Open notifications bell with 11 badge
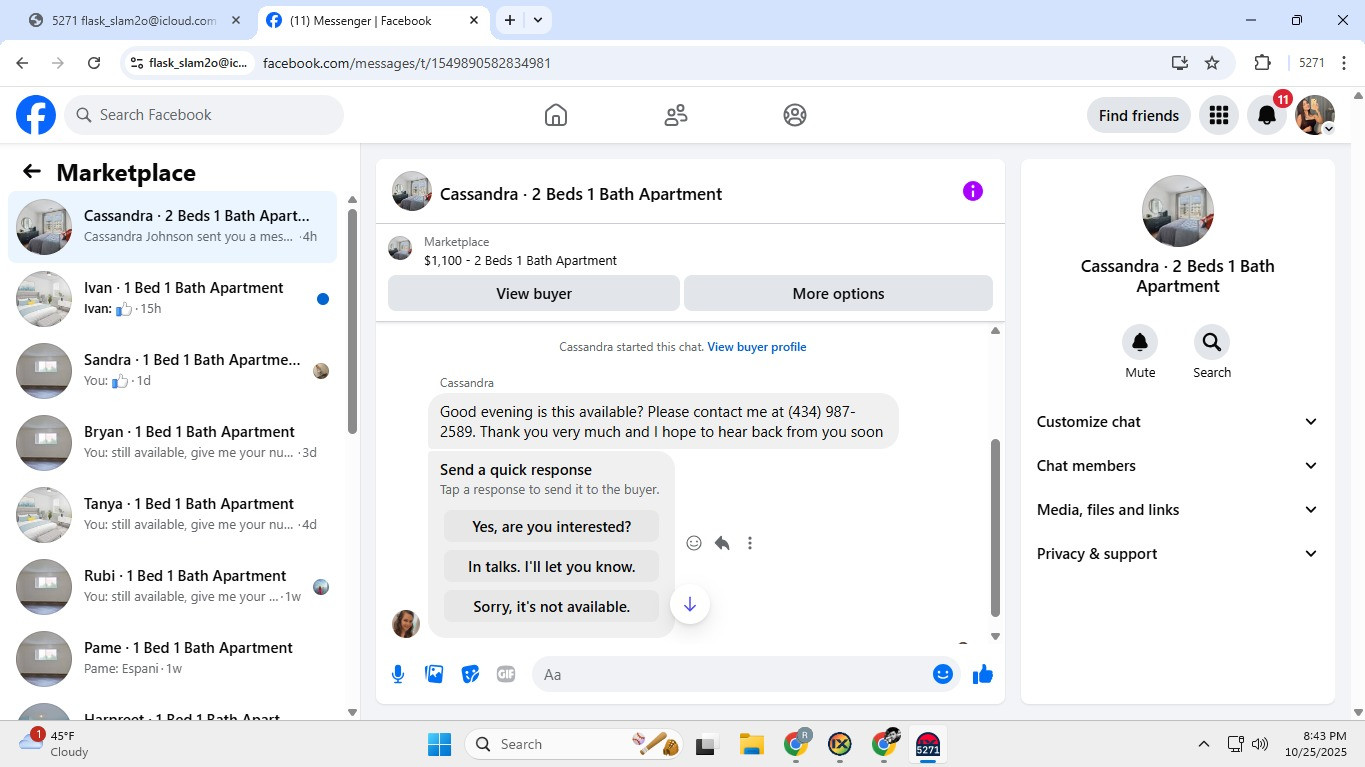 (x=1267, y=115)
